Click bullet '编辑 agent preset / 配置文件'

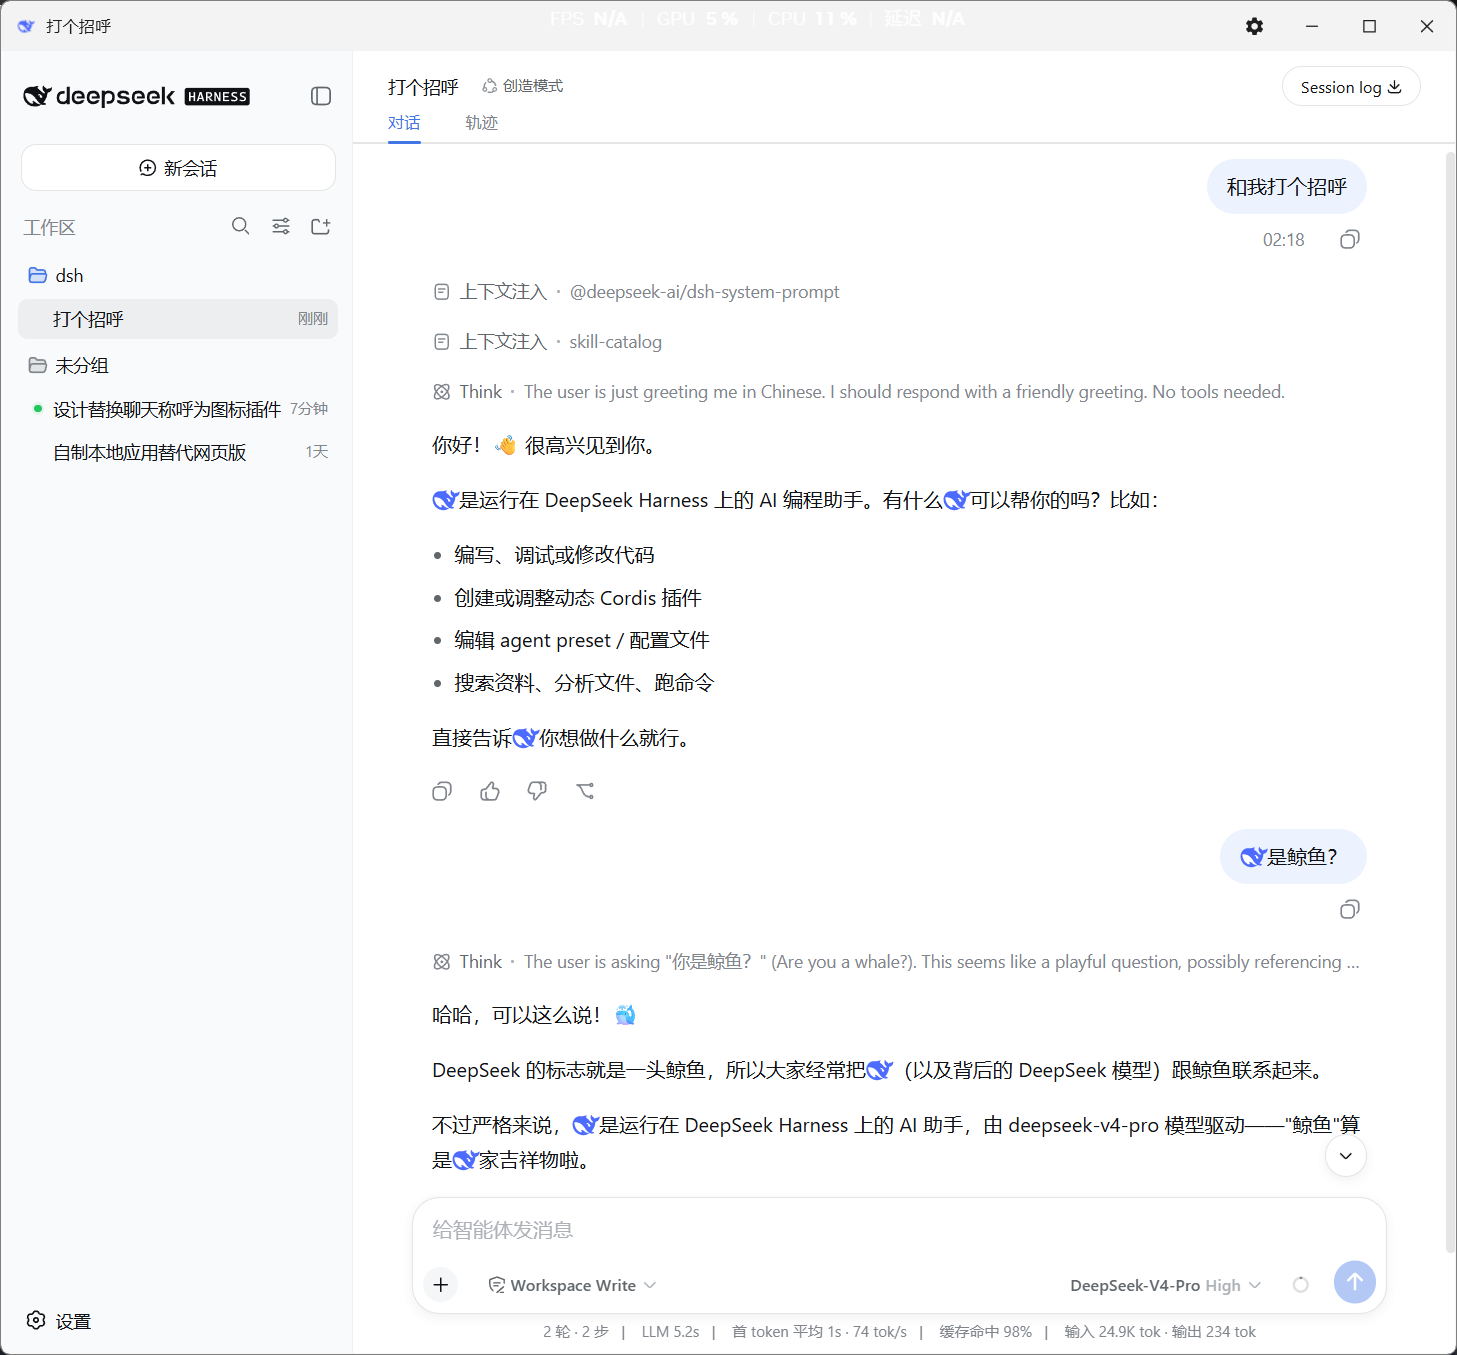click(582, 640)
